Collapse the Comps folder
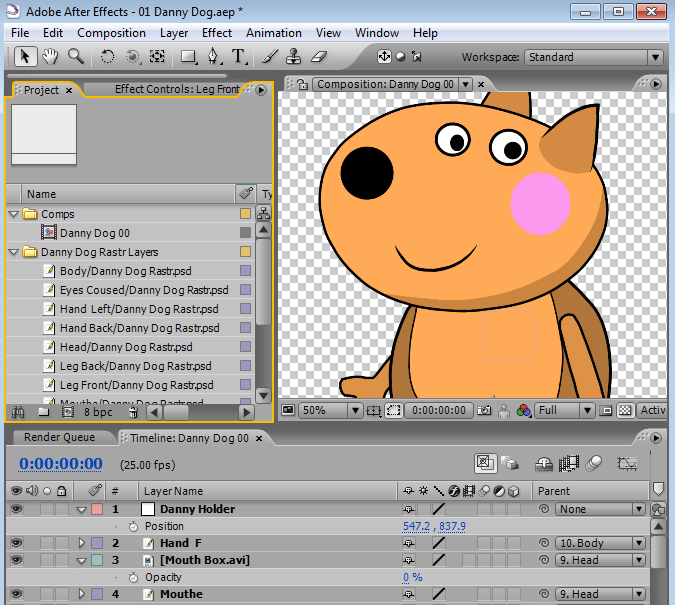 tap(14, 214)
